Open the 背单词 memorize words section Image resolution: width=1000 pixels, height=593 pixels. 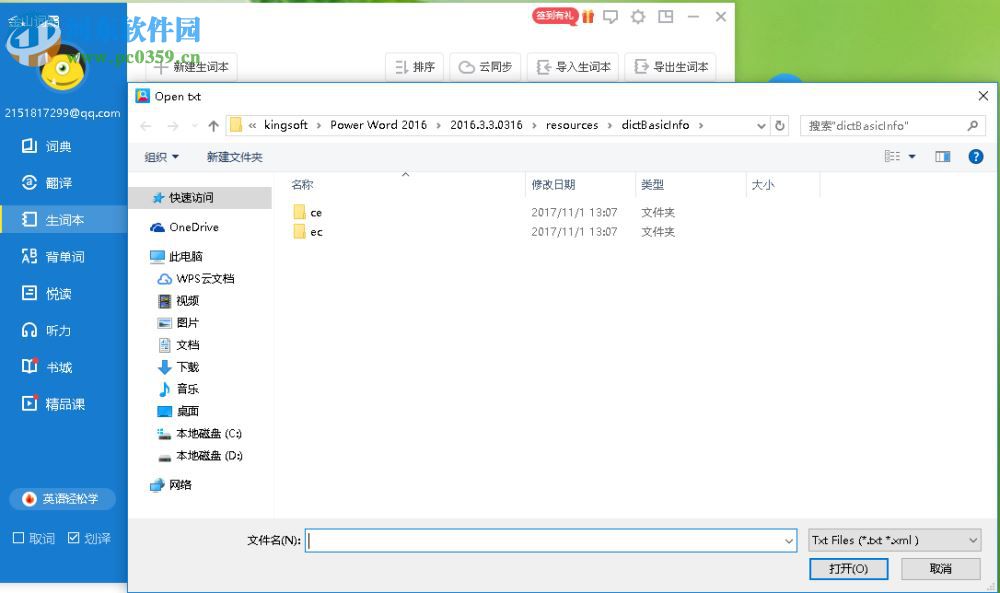(54, 256)
